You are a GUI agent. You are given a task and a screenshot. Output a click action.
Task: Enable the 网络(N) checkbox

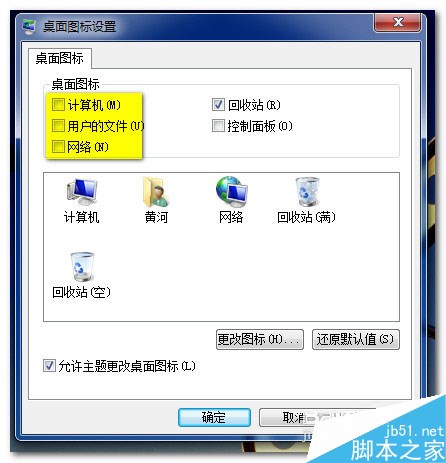click(58, 147)
